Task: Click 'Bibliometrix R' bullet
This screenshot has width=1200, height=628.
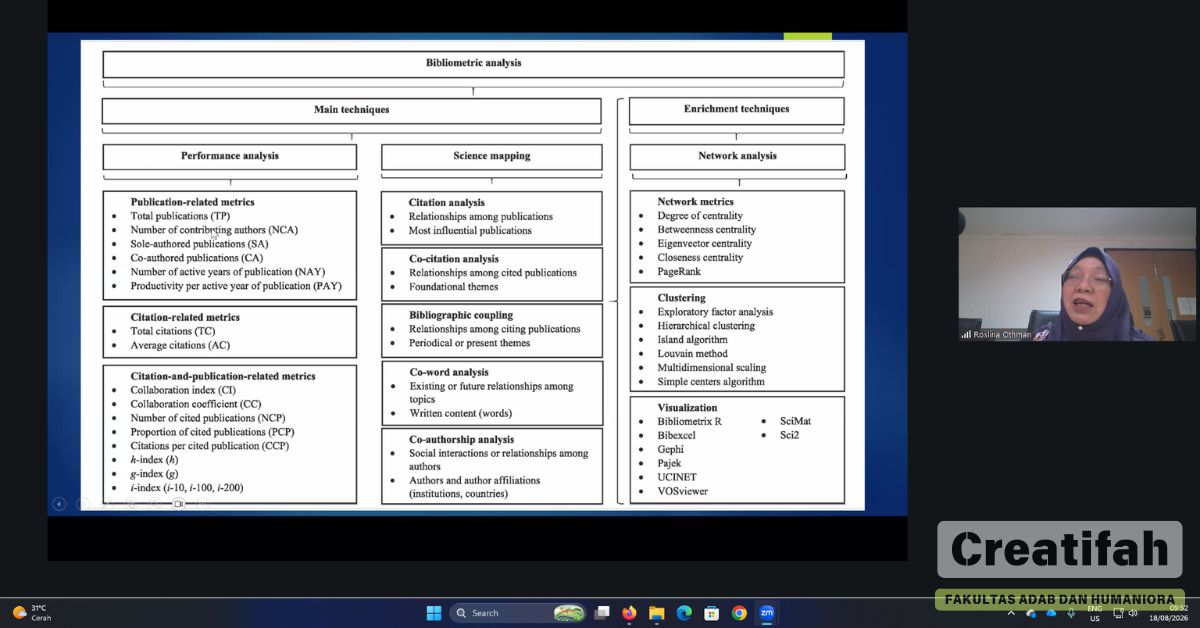Action: [x=689, y=422]
